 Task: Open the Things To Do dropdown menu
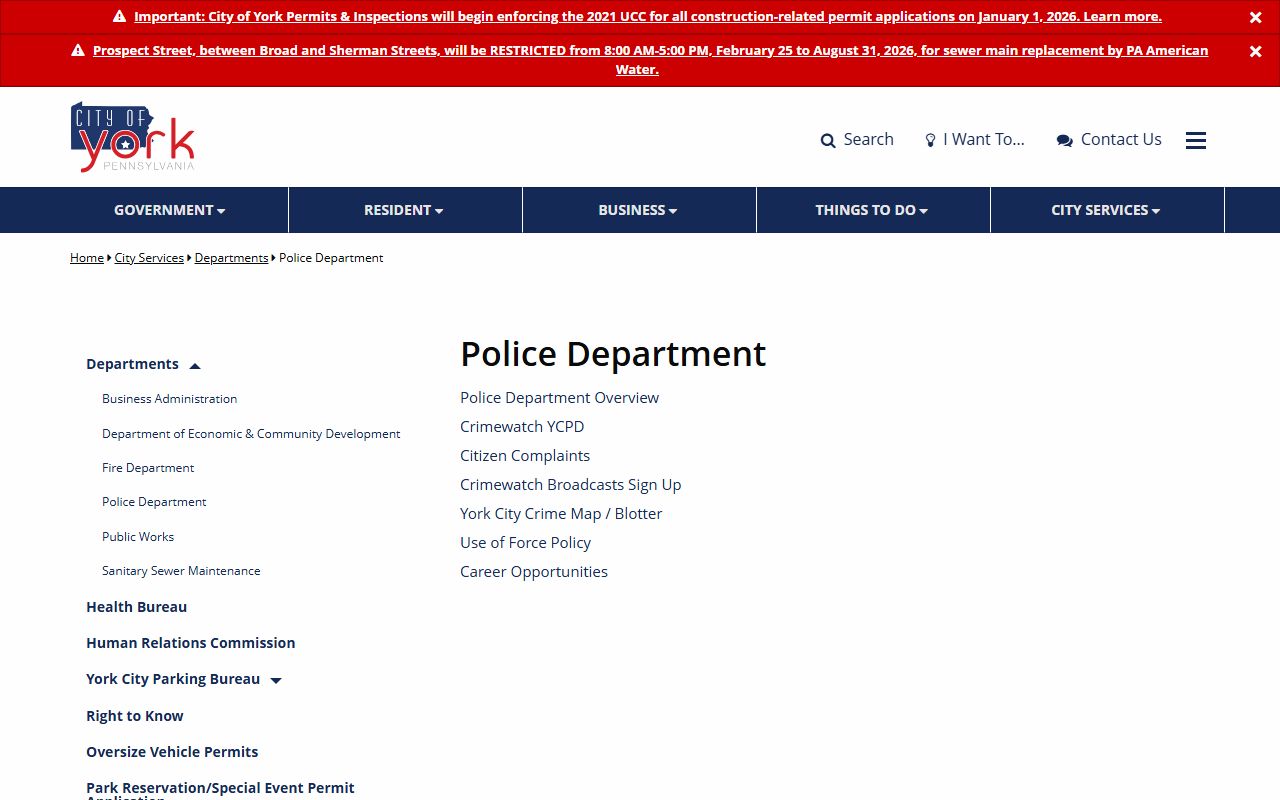click(x=872, y=210)
